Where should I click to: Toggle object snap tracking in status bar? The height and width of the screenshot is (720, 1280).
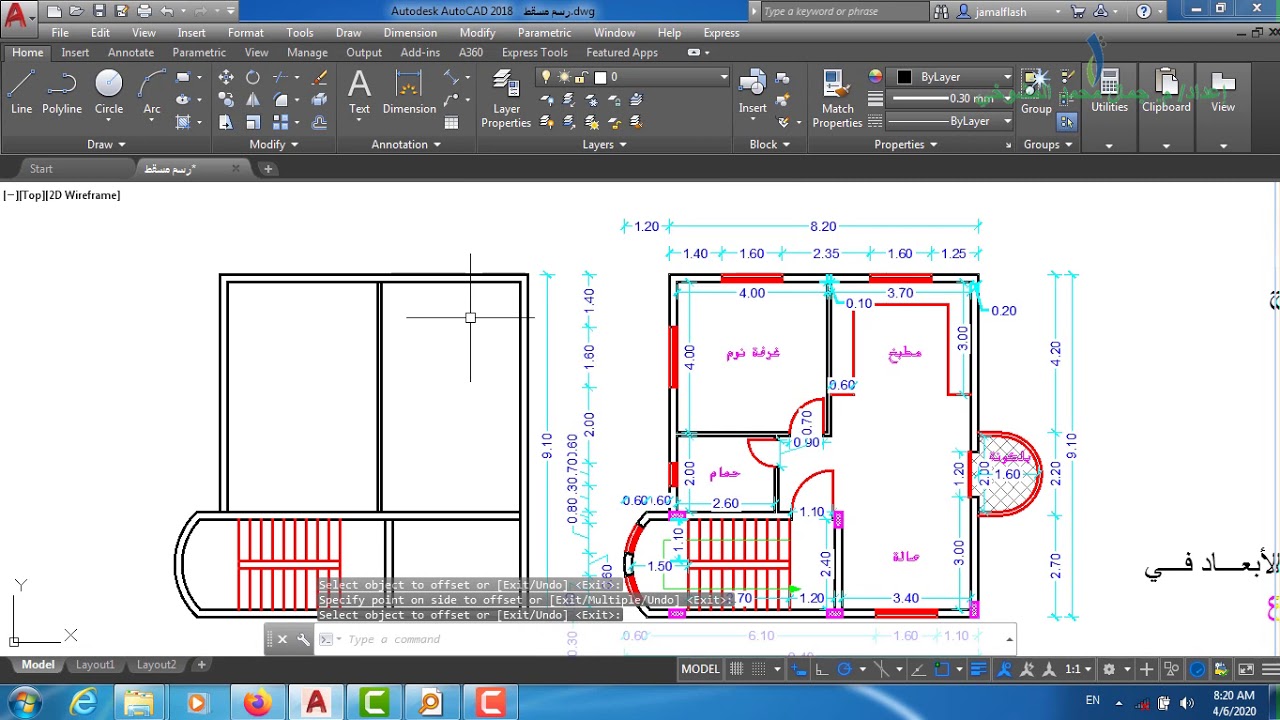(918, 669)
